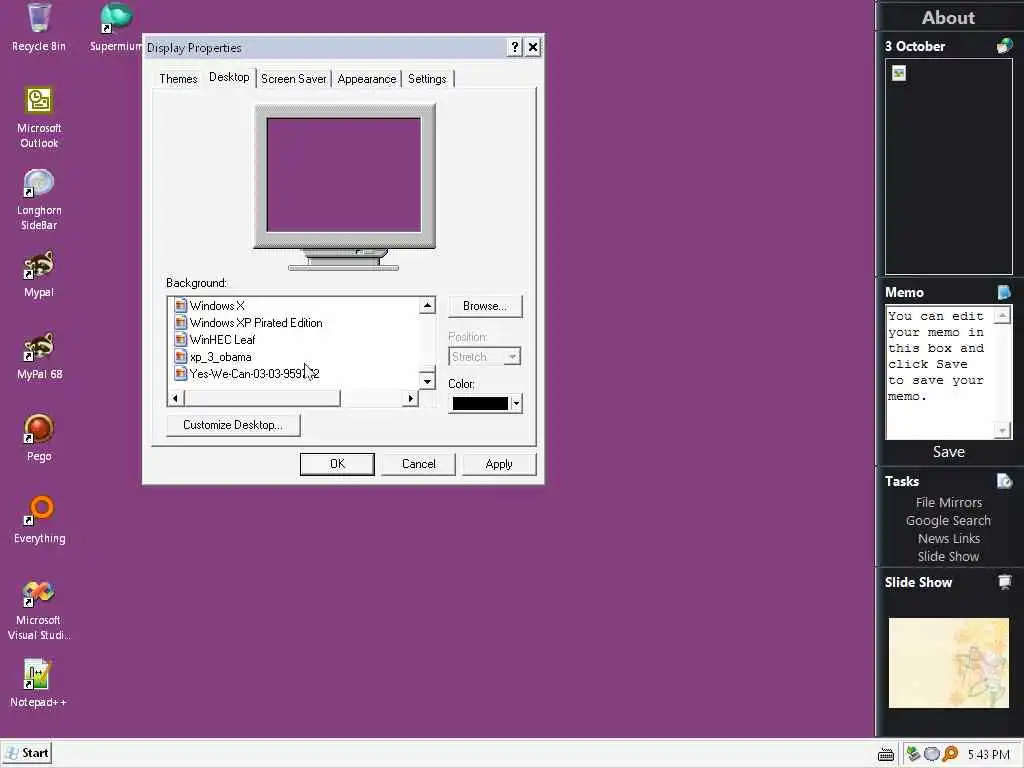Image resolution: width=1024 pixels, height=768 pixels.
Task: Click the small image icon in date panel
Action: click(899, 73)
